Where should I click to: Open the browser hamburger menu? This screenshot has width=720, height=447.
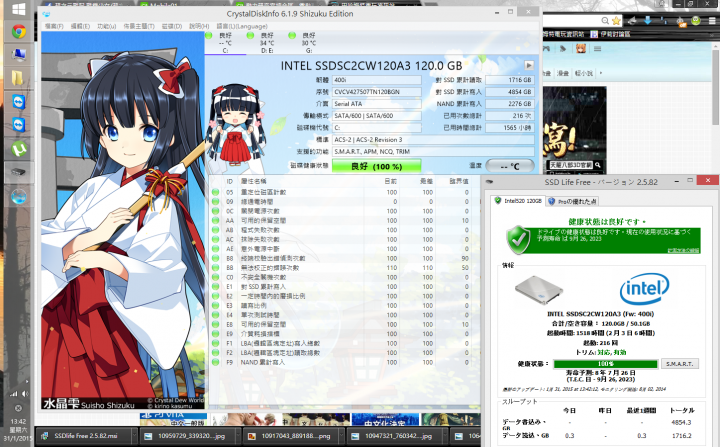[x=713, y=20]
